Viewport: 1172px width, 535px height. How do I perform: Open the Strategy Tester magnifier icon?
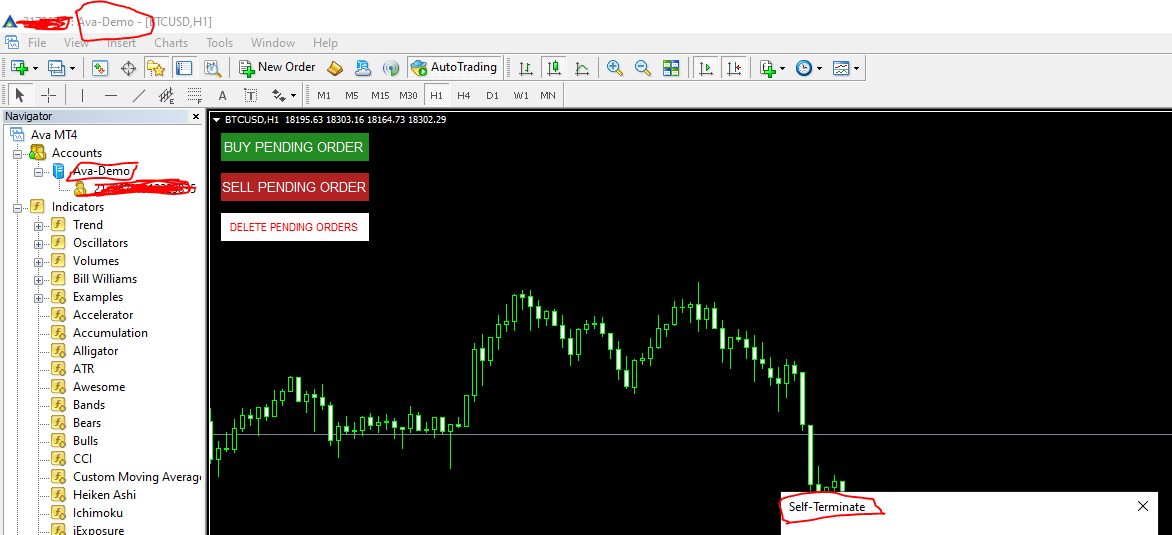coord(212,68)
